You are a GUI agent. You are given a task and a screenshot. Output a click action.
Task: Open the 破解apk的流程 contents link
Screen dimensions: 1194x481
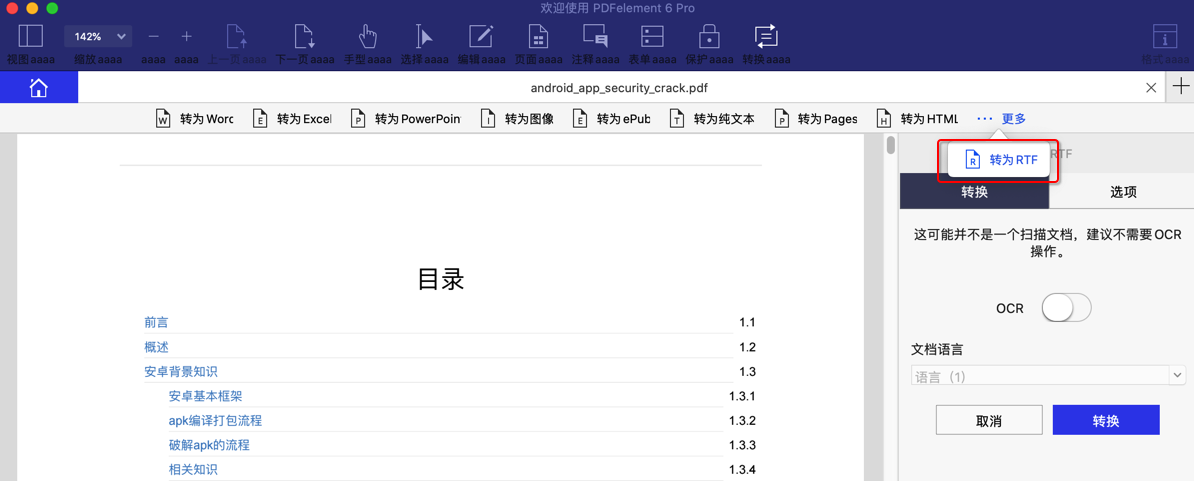tap(209, 444)
